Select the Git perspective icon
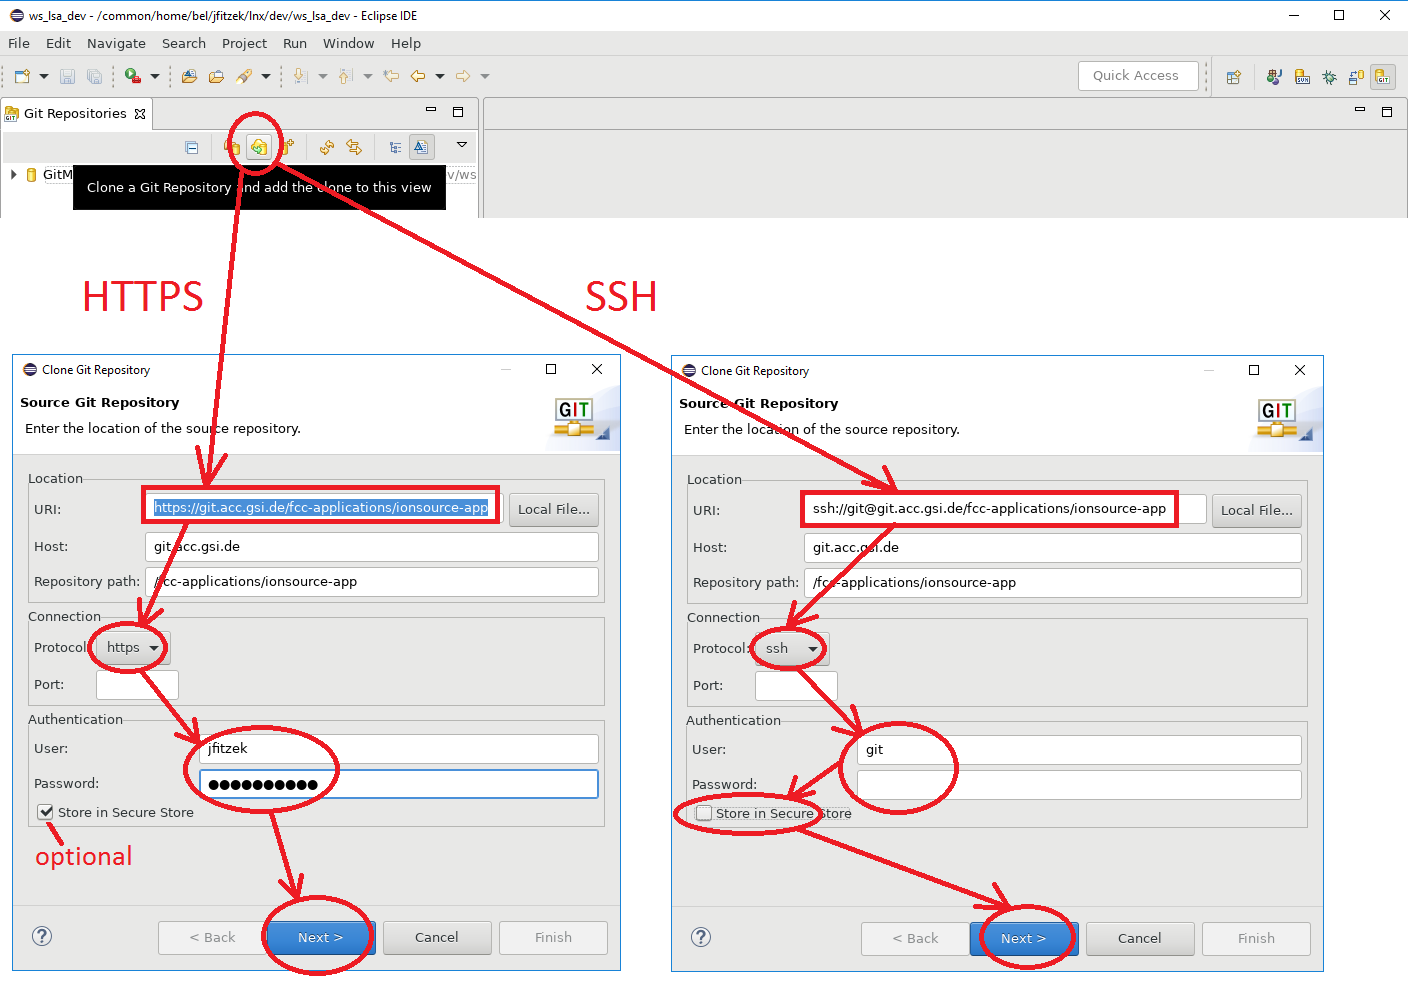The height and width of the screenshot is (988, 1408). pyautogui.click(x=1383, y=77)
